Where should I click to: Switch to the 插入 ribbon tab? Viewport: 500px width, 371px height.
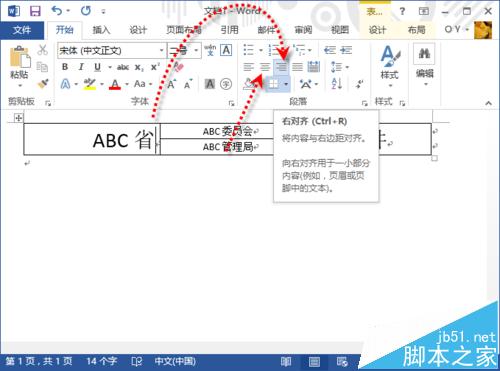click(101, 30)
